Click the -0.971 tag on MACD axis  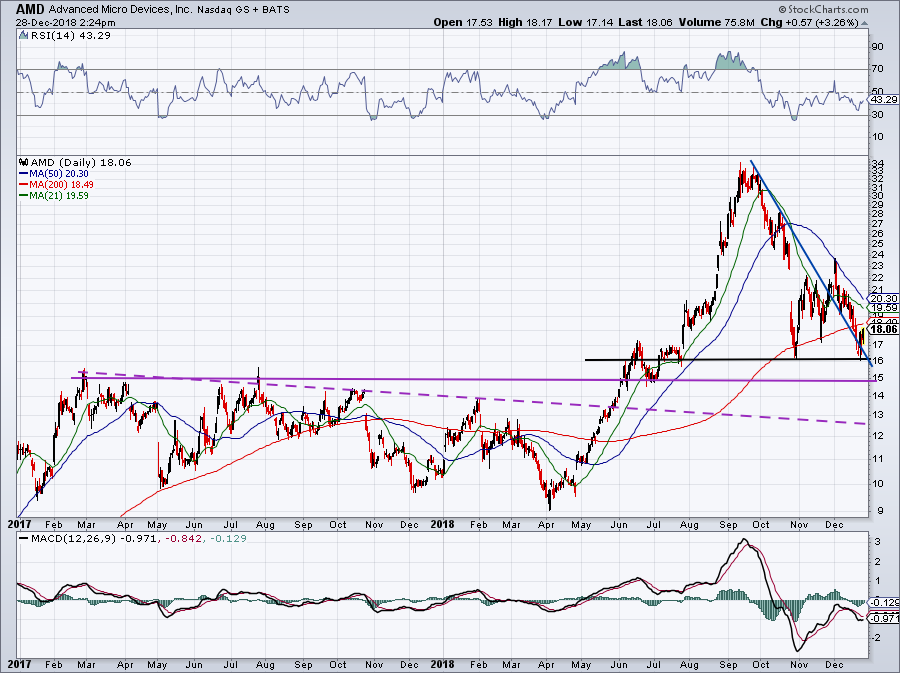click(884, 618)
